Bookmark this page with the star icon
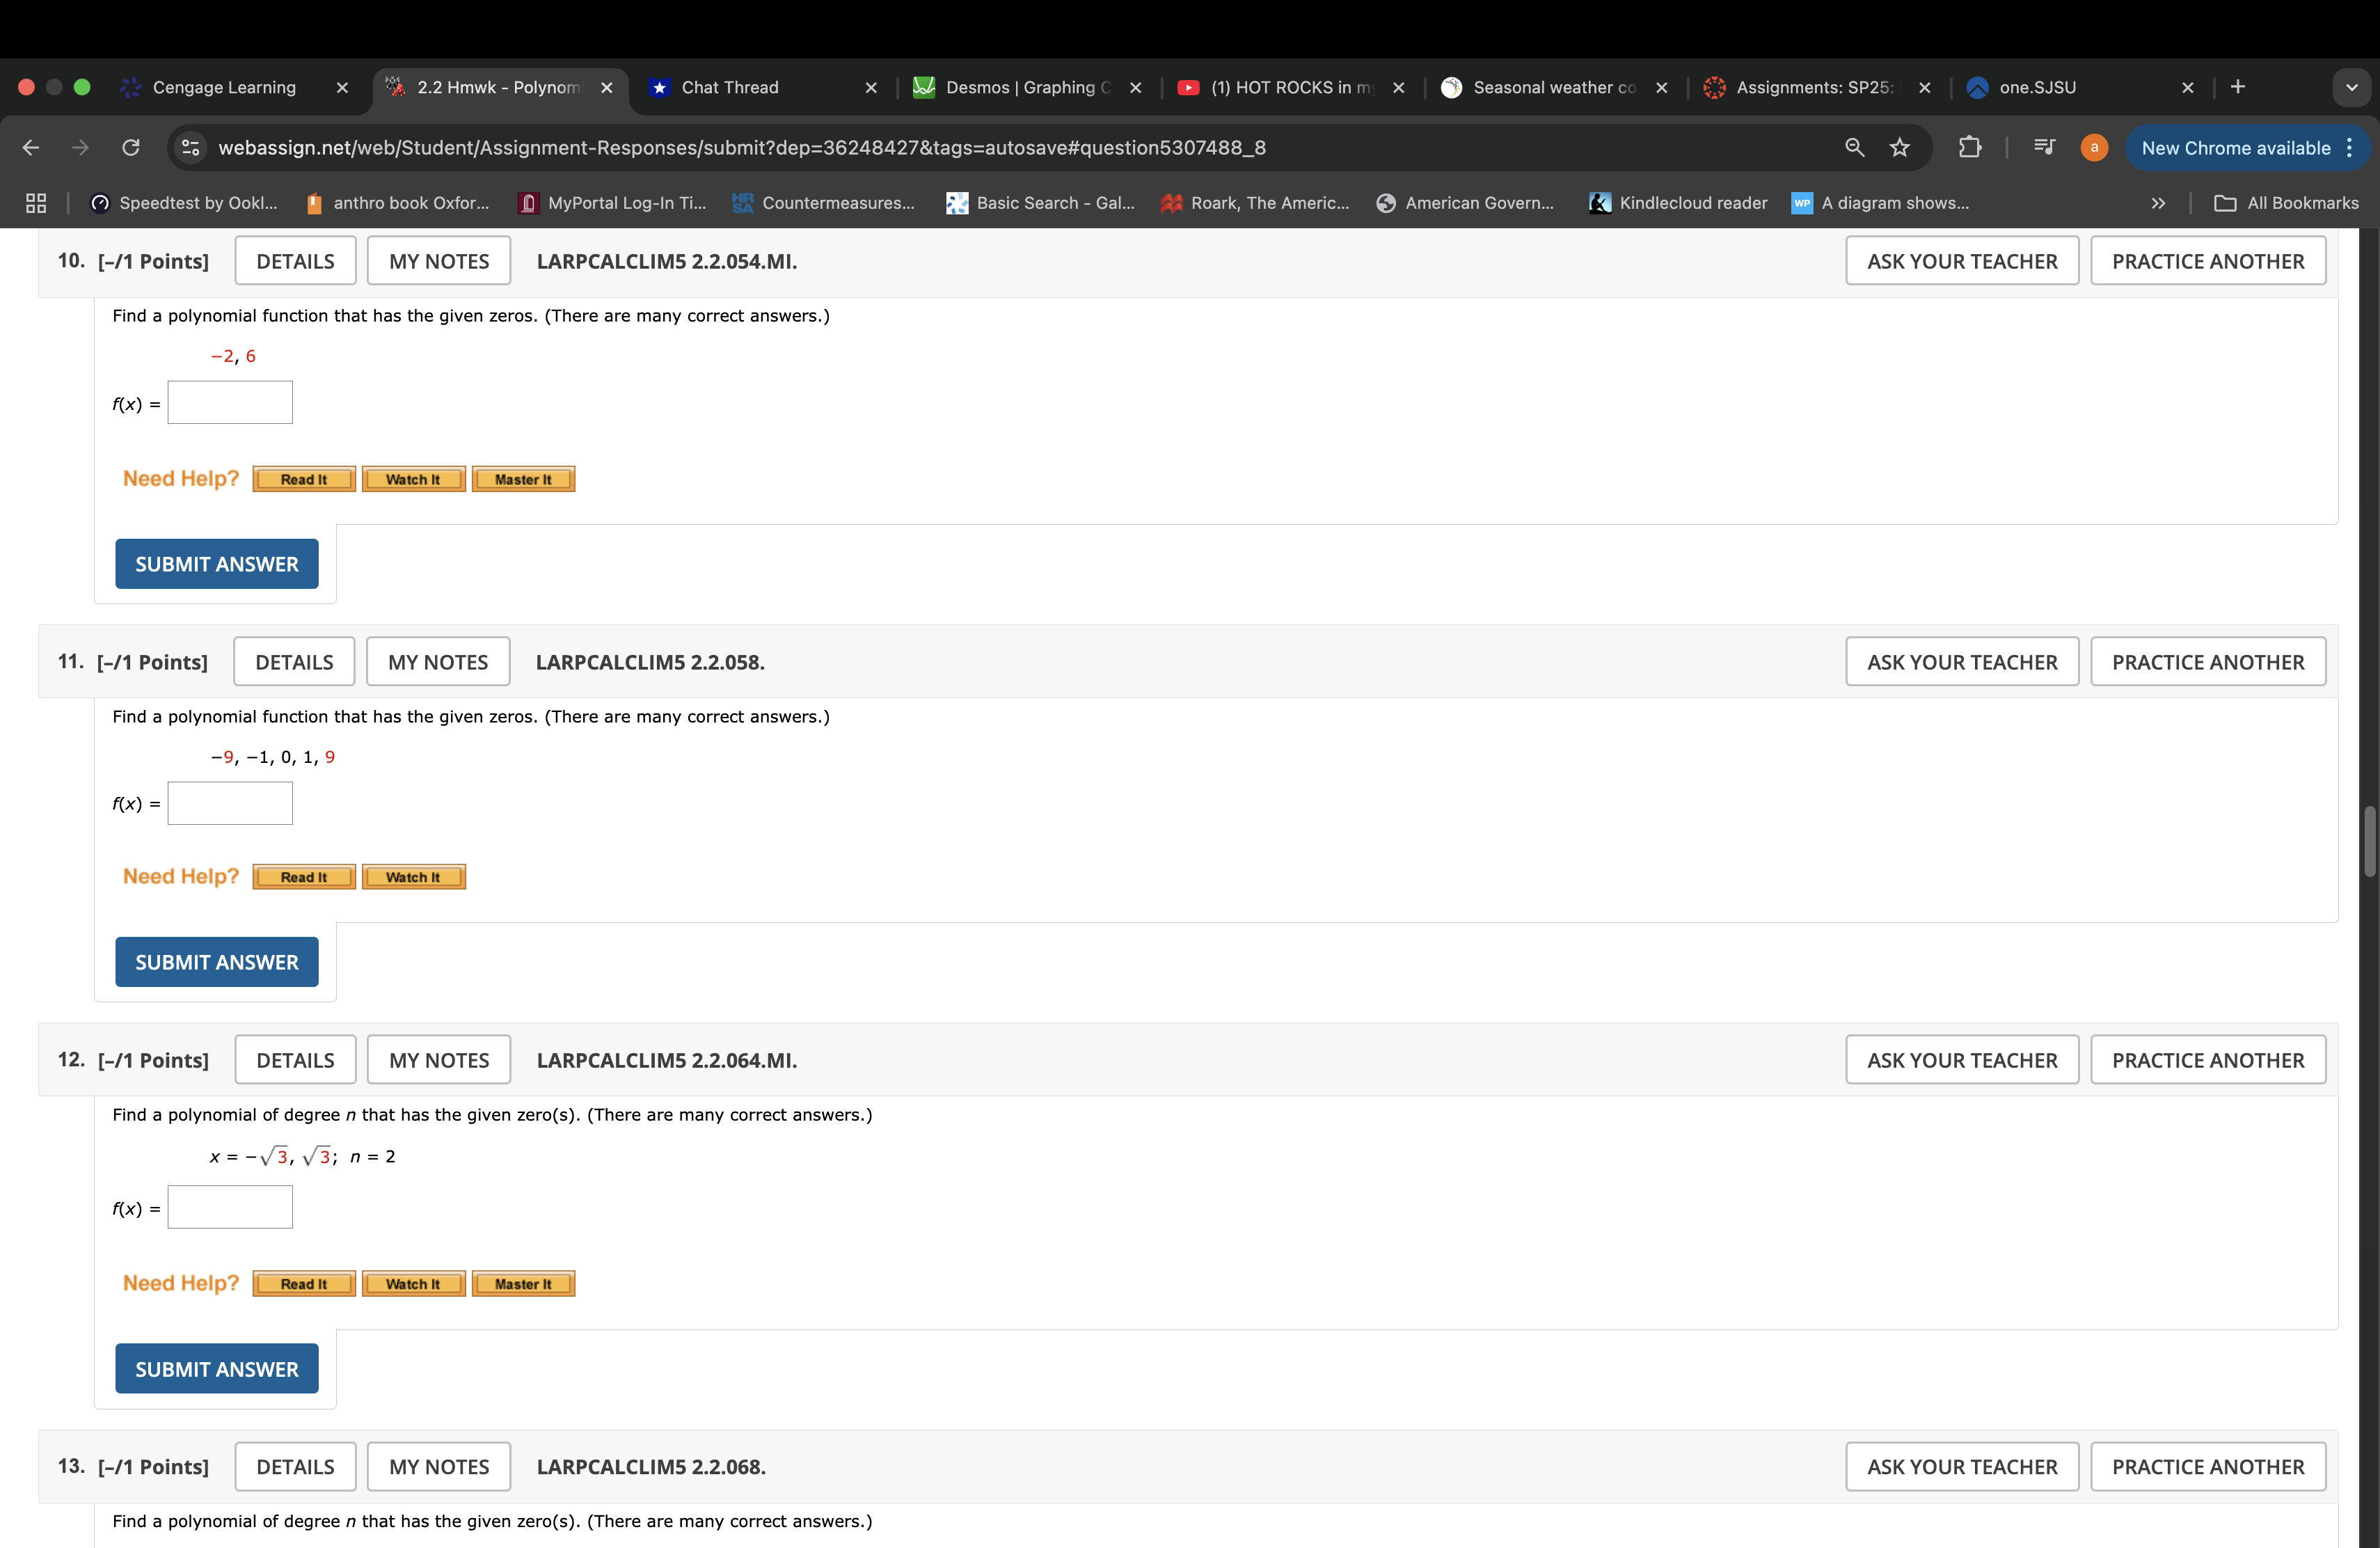 pyautogui.click(x=1899, y=148)
